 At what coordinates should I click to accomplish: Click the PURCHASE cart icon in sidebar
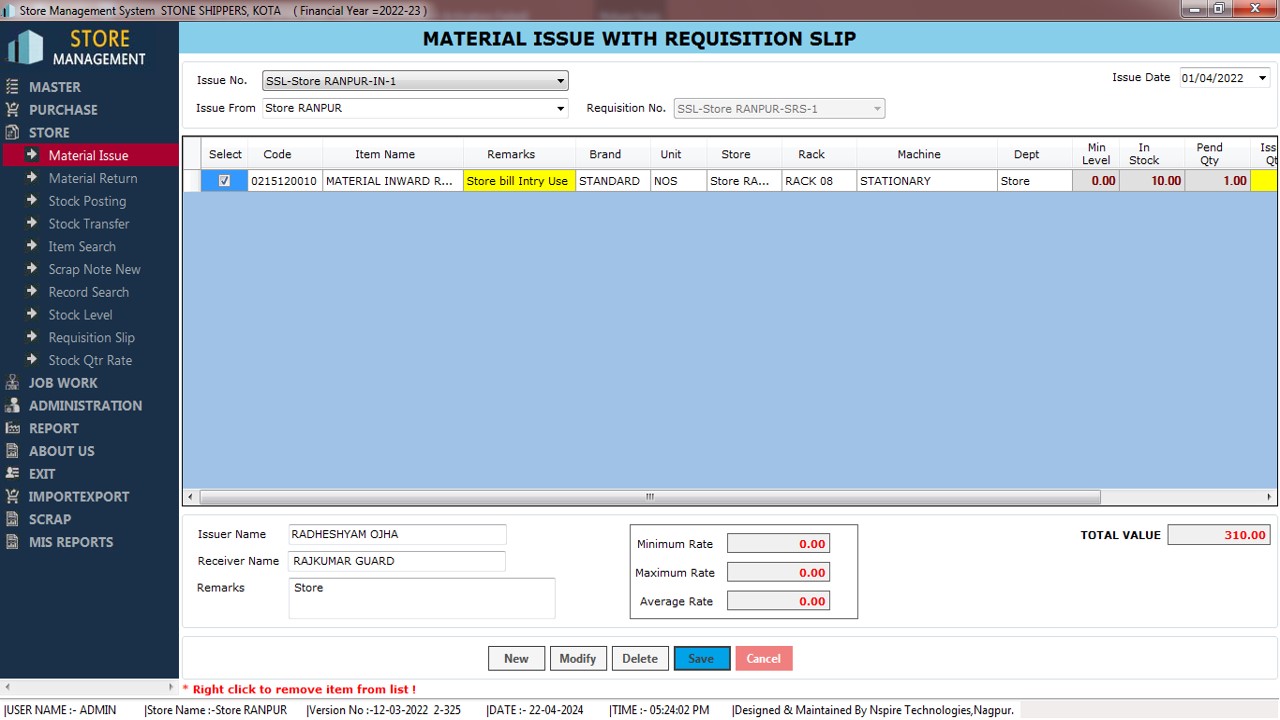pos(12,110)
